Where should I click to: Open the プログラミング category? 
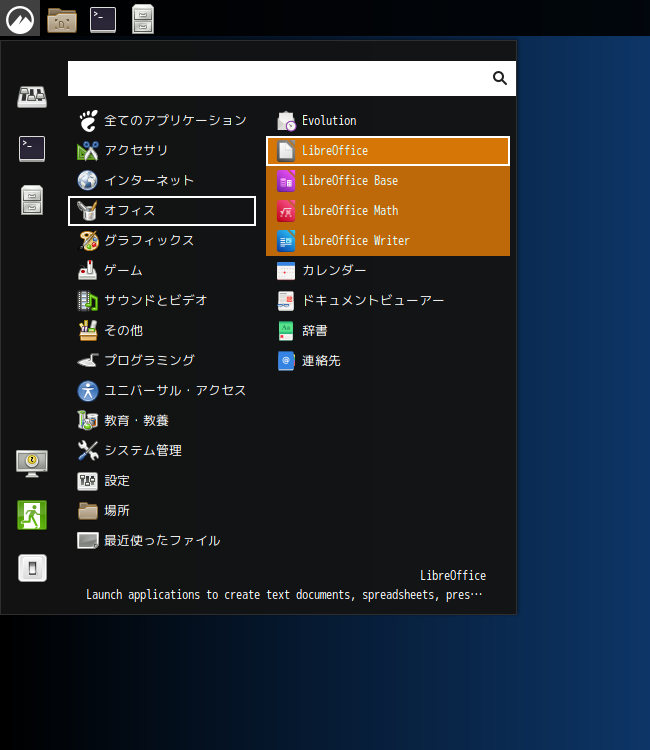[162, 361]
